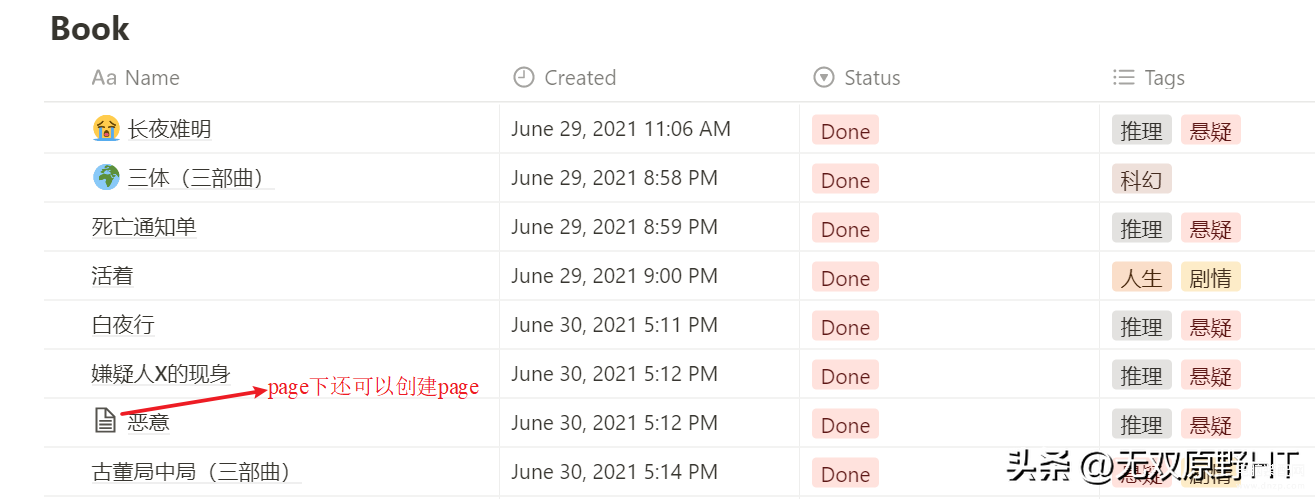Click the Aa text icon in Name header
Screen dimensions: 1315x499
tap(104, 78)
